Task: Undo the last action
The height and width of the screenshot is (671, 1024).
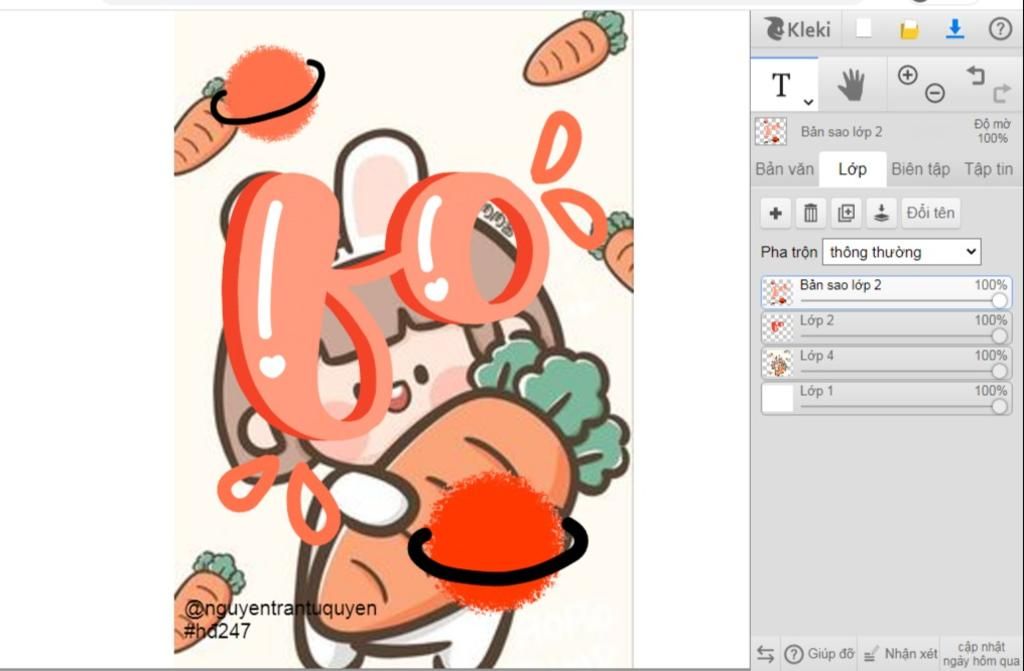Action: (x=976, y=75)
